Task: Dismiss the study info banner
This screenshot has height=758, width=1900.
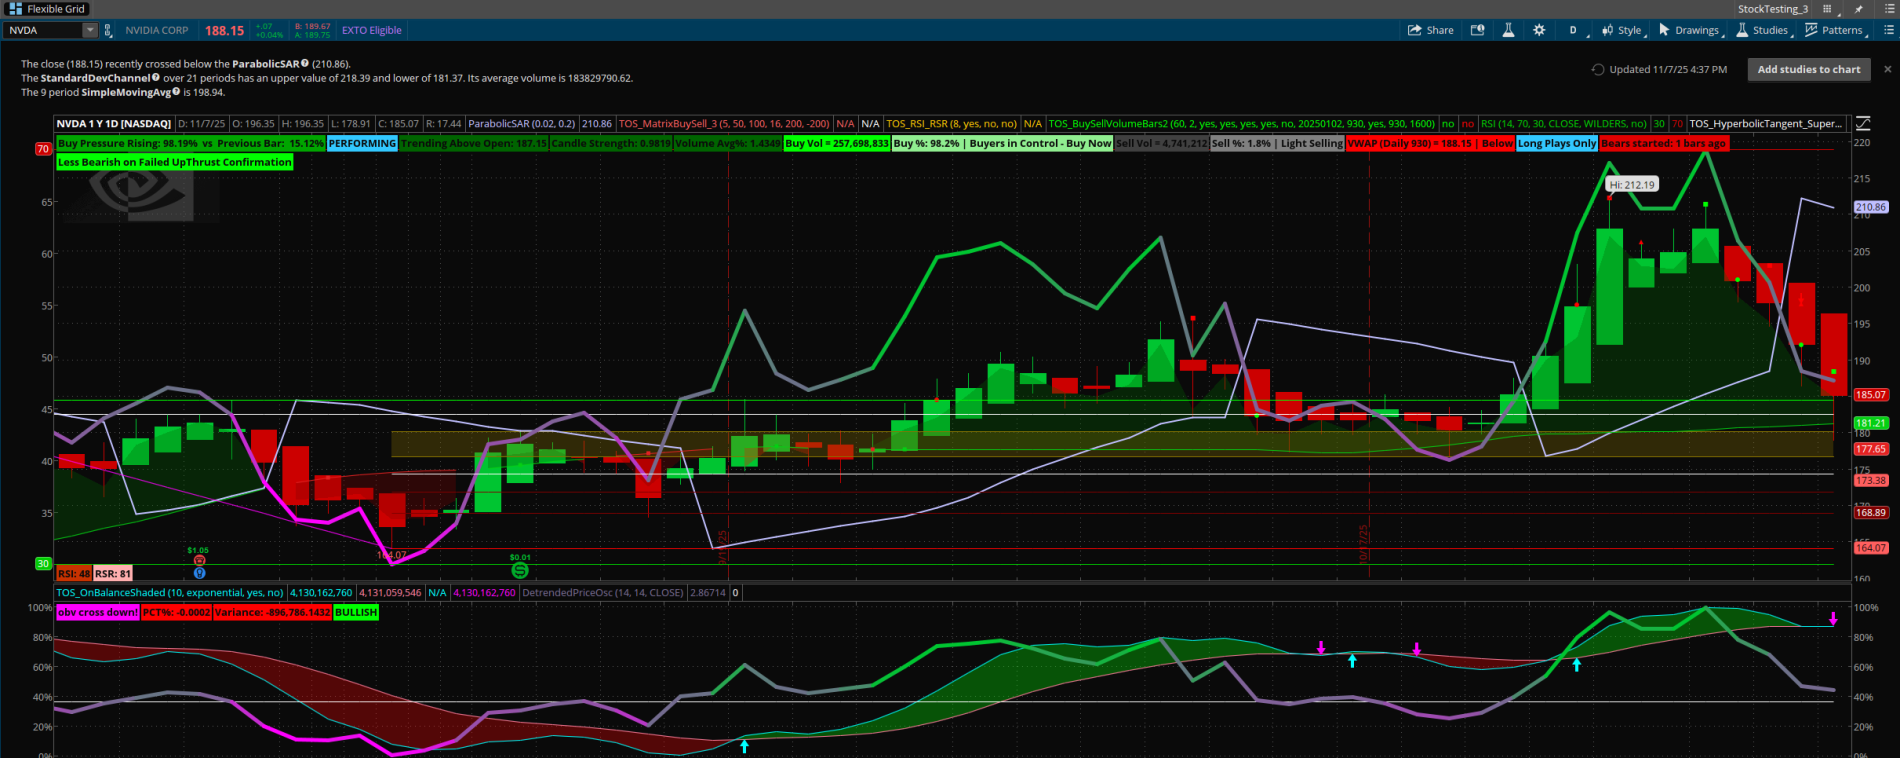Action: pos(1887,69)
